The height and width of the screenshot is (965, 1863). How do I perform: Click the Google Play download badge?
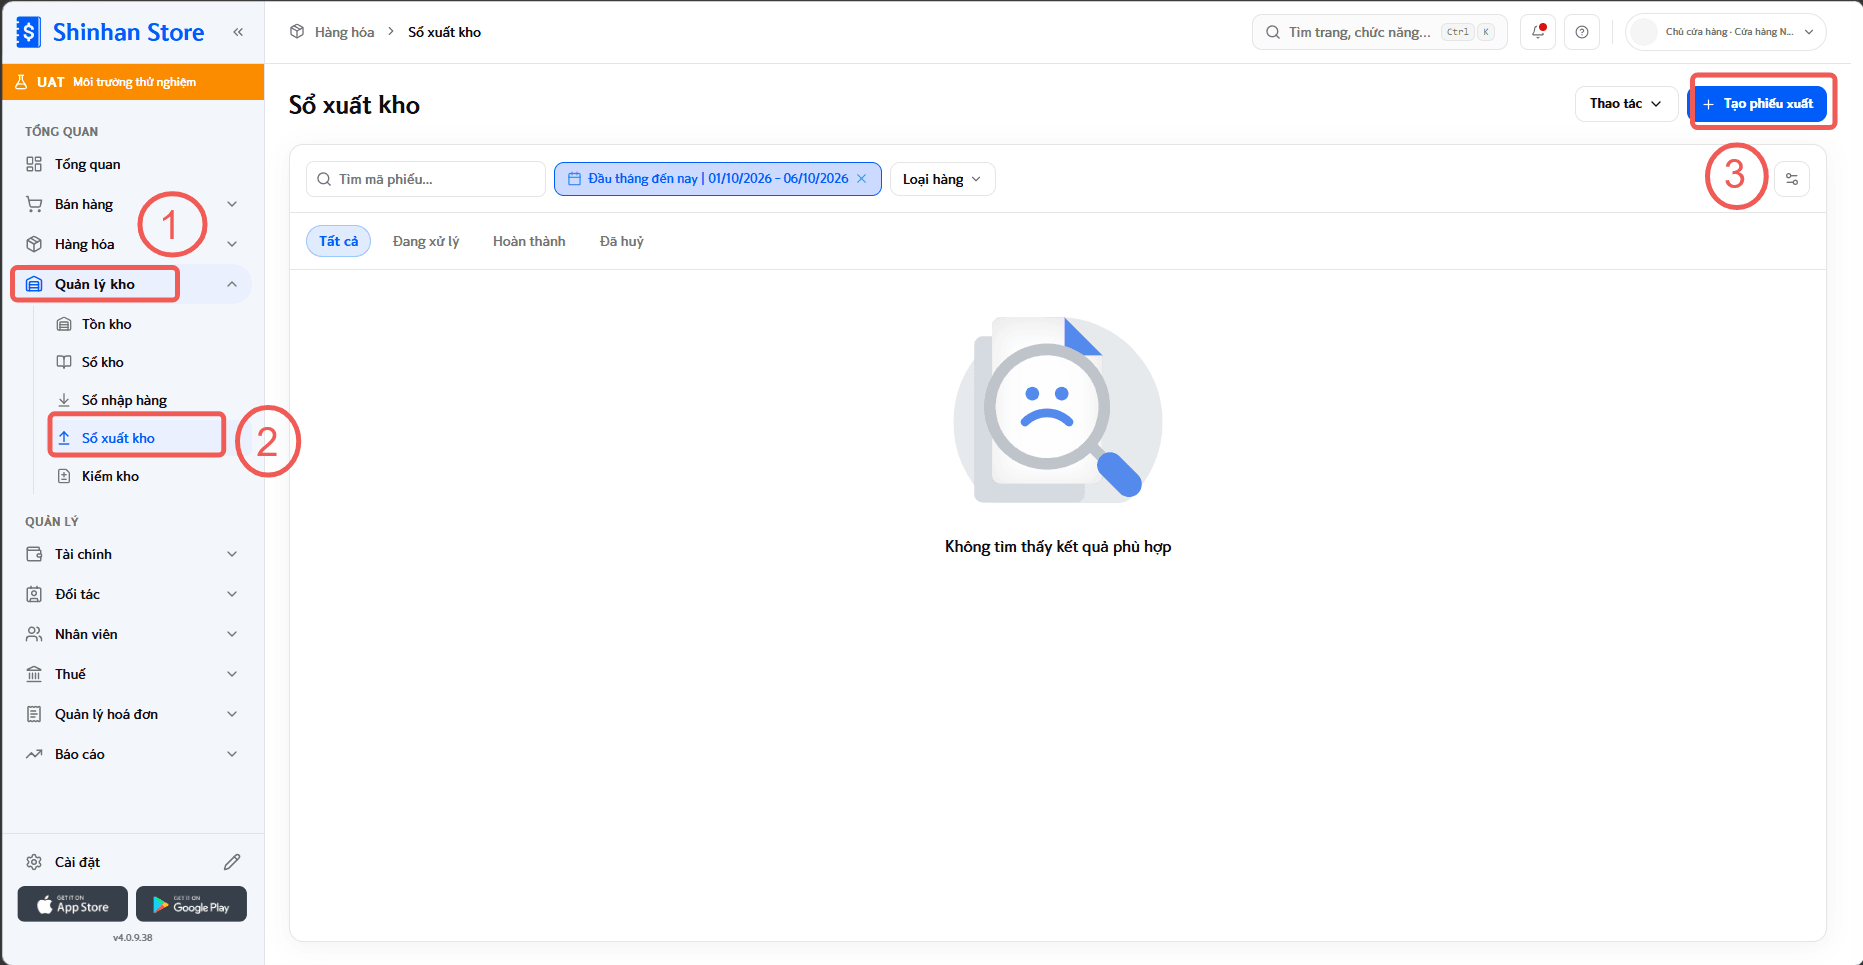(x=191, y=904)
